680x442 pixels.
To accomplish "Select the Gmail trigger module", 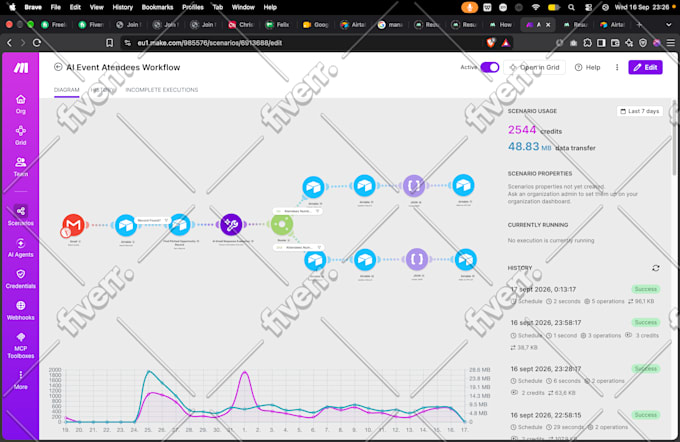I will pyautogui.click(x=73, y=224).
